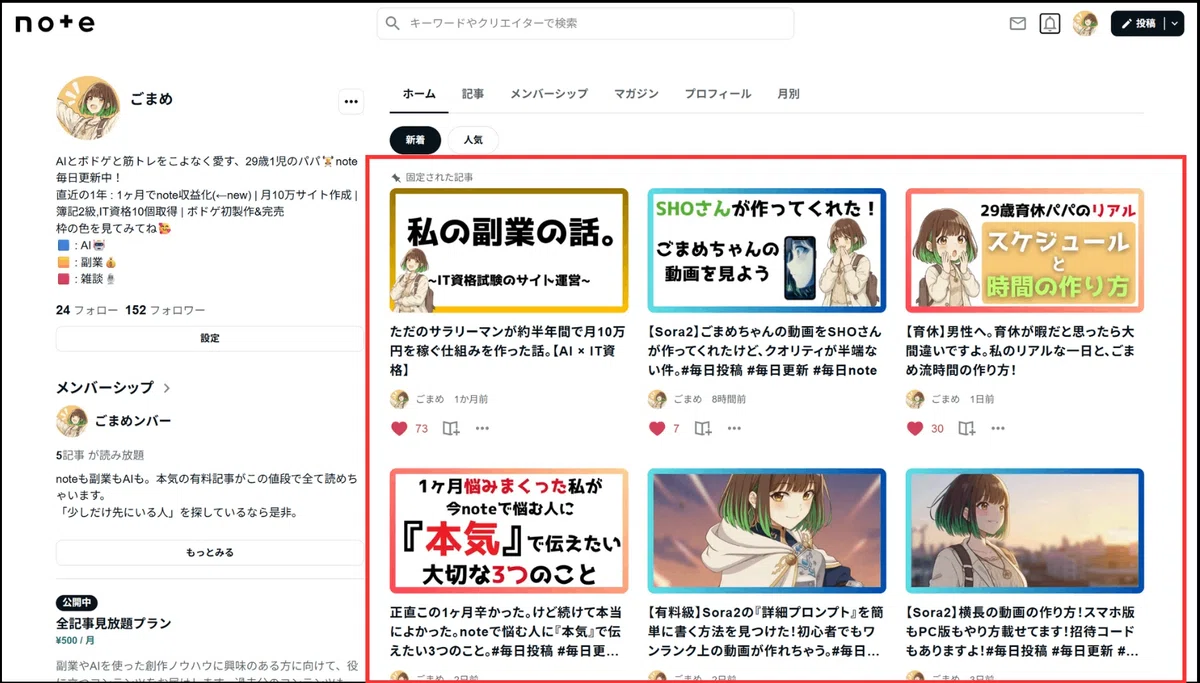Open the 152 フォロワー list
The image size is (1200, 683).
[x=165, y=310]
